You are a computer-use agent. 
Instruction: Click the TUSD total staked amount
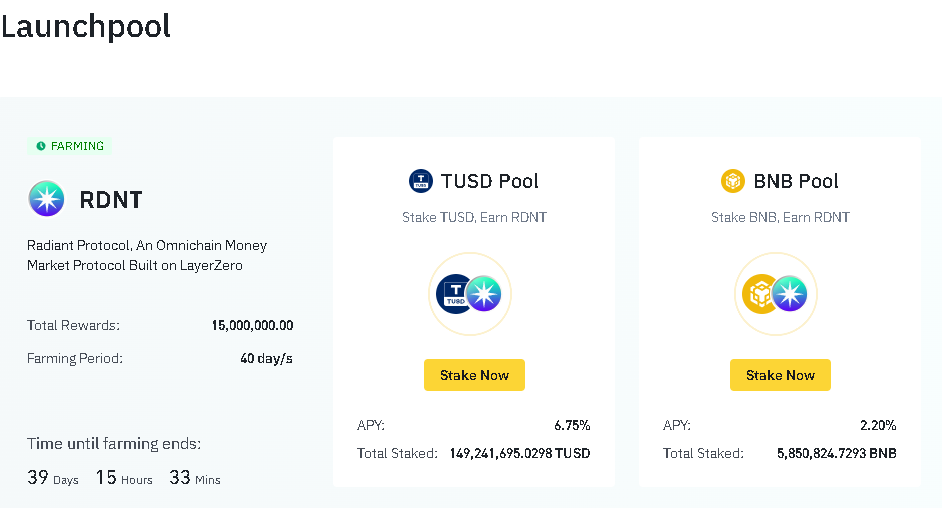520,453
